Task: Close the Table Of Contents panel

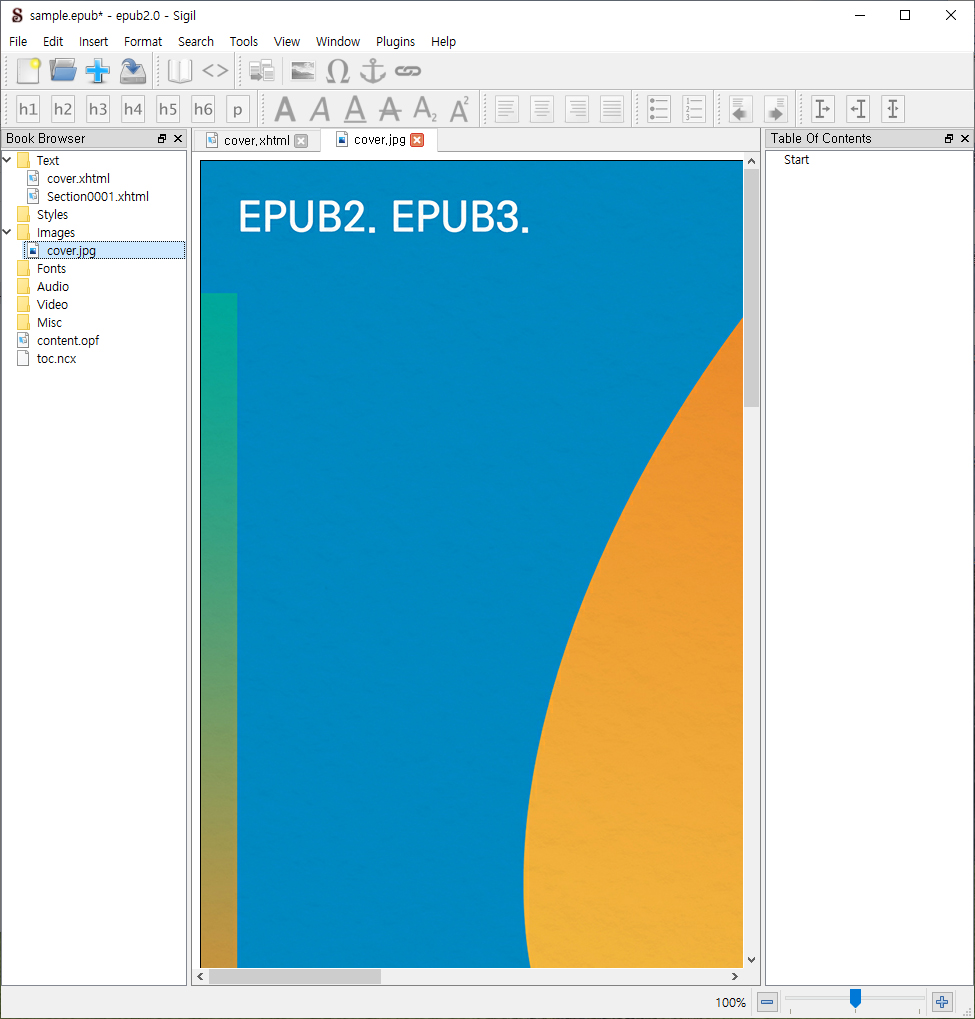Action: [965, 138]
